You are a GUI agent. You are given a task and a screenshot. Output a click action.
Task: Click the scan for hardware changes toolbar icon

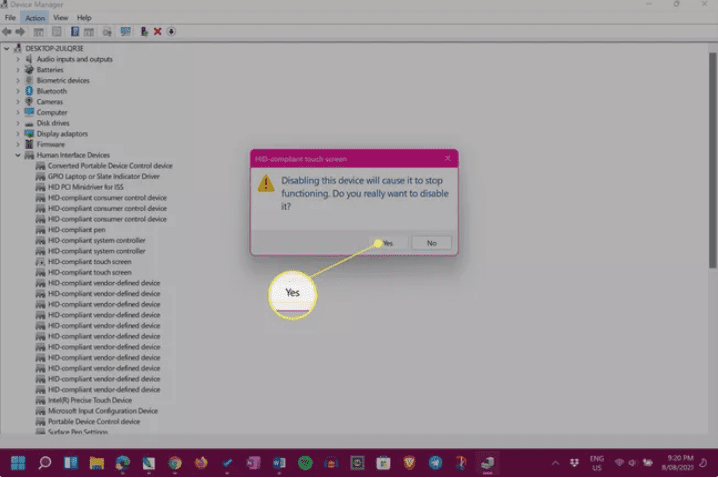(x=126, y=32)
